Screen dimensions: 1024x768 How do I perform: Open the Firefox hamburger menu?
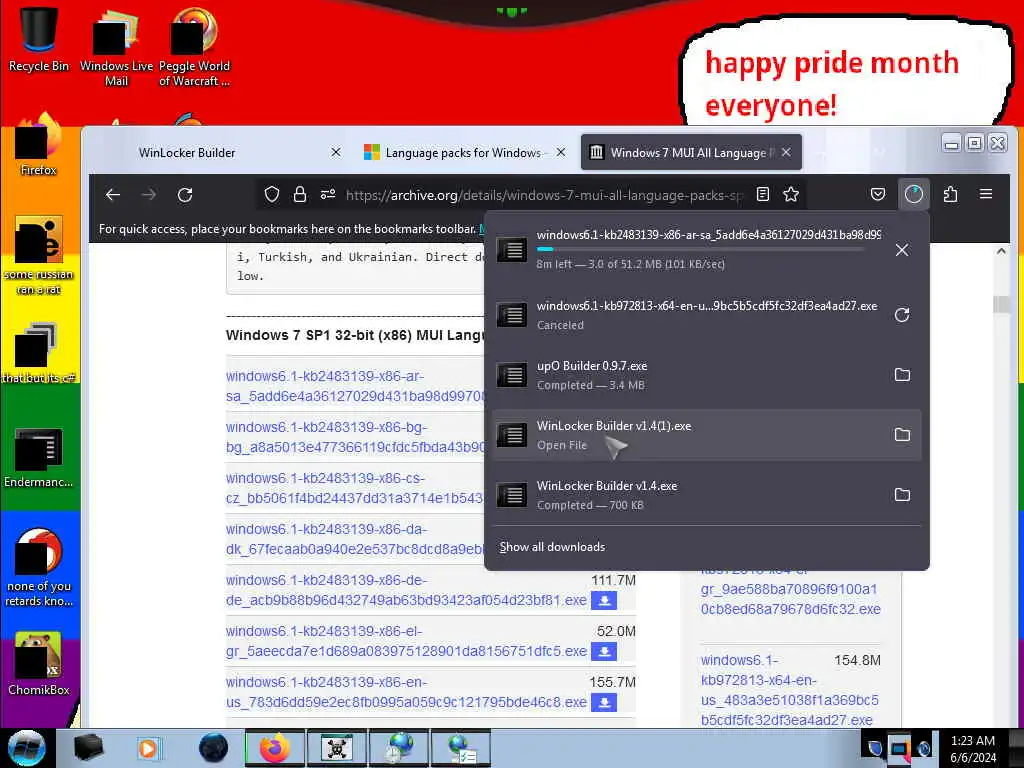[986, 194]
